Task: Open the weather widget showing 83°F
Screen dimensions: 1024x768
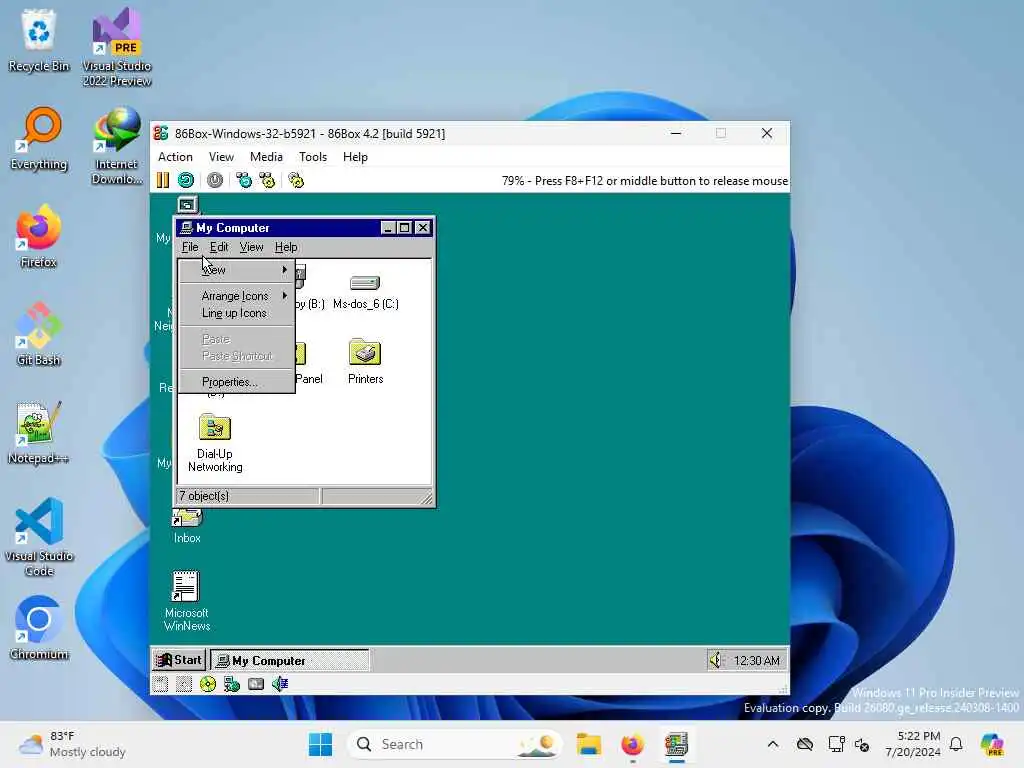Action: [72, 744]
